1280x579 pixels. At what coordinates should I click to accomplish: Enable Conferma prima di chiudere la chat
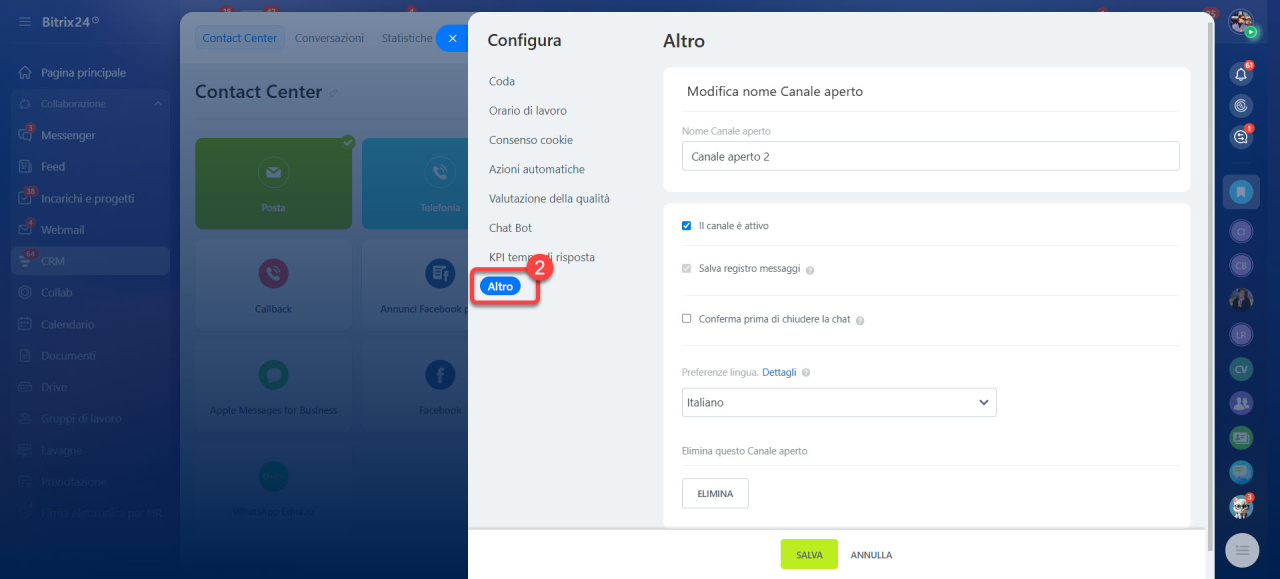[x=686, y=319]
